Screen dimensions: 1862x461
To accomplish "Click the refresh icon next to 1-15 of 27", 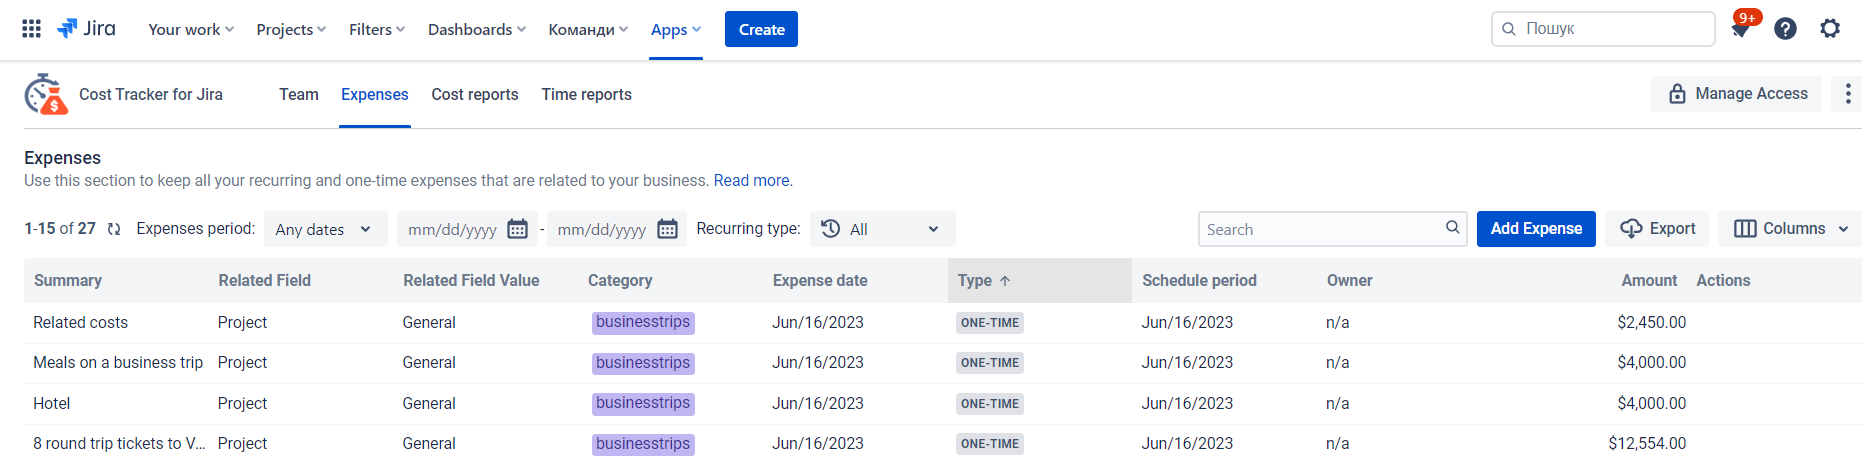I will (114, 229).
